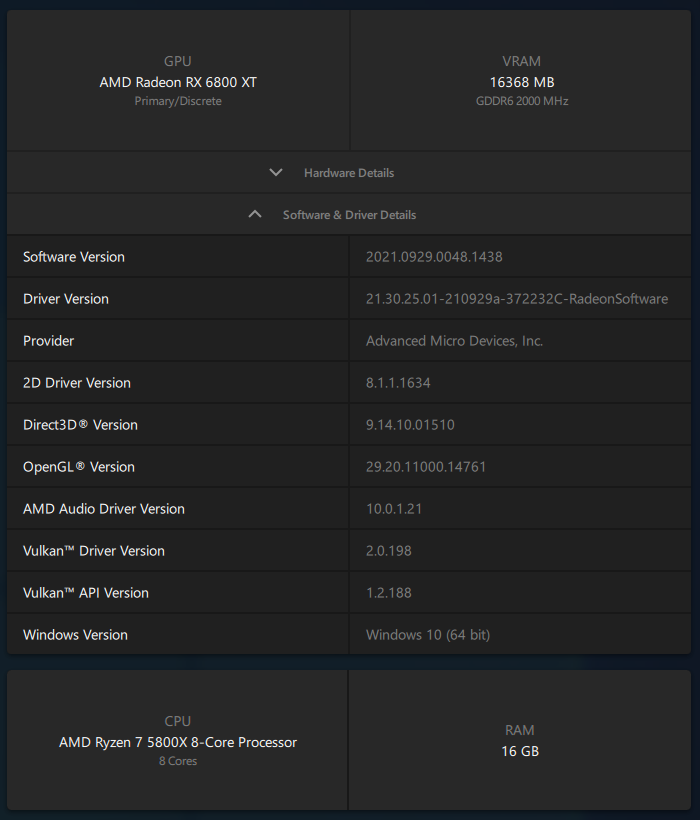Select the Windows 10 (64 bit) value
Screen dimensions: 700x820
point(428,635)
